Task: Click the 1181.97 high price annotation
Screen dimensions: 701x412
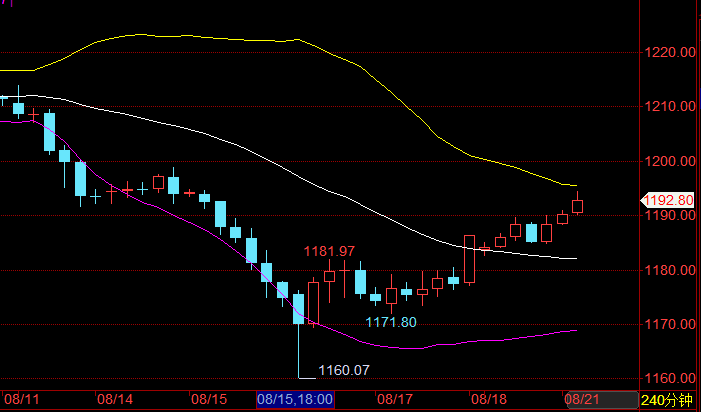Action: click(x=330, y=250)
